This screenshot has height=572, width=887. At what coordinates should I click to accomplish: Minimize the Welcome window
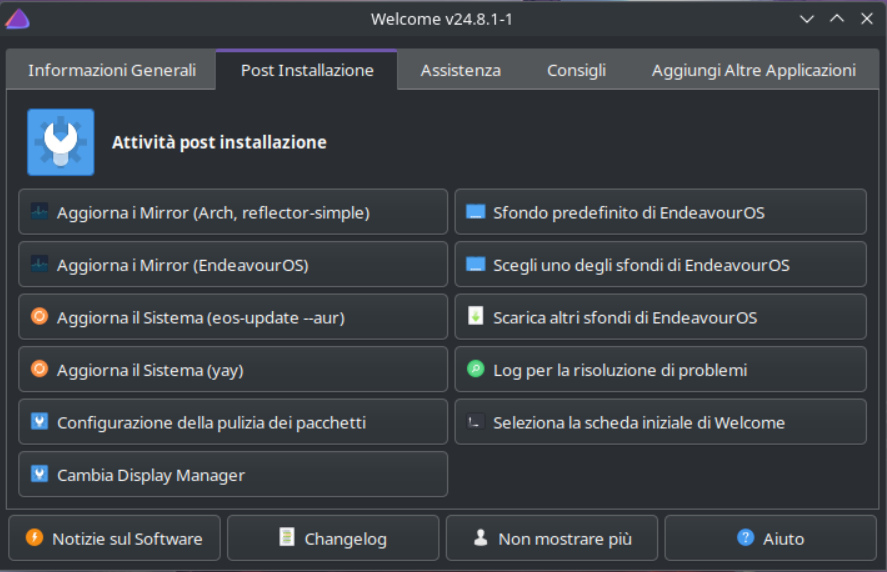[x=807, y=19]
